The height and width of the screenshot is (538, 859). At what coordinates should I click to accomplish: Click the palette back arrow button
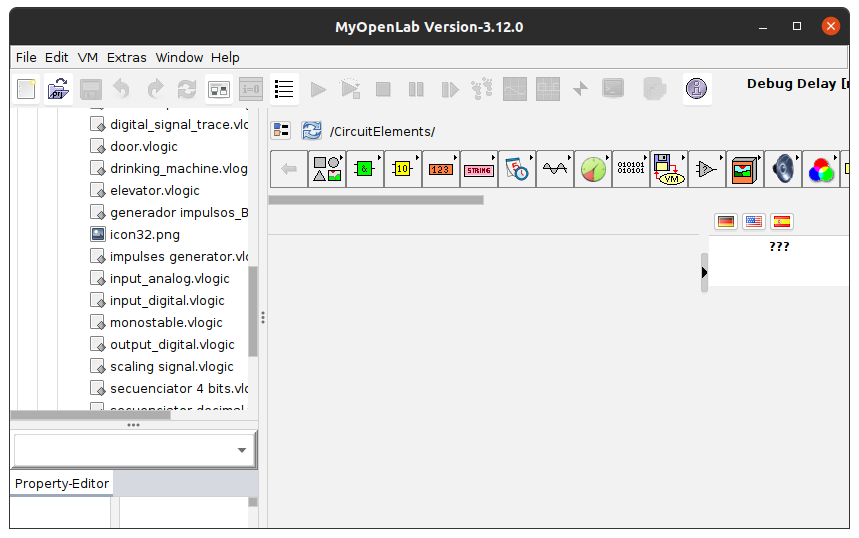[x=289, y=169]
